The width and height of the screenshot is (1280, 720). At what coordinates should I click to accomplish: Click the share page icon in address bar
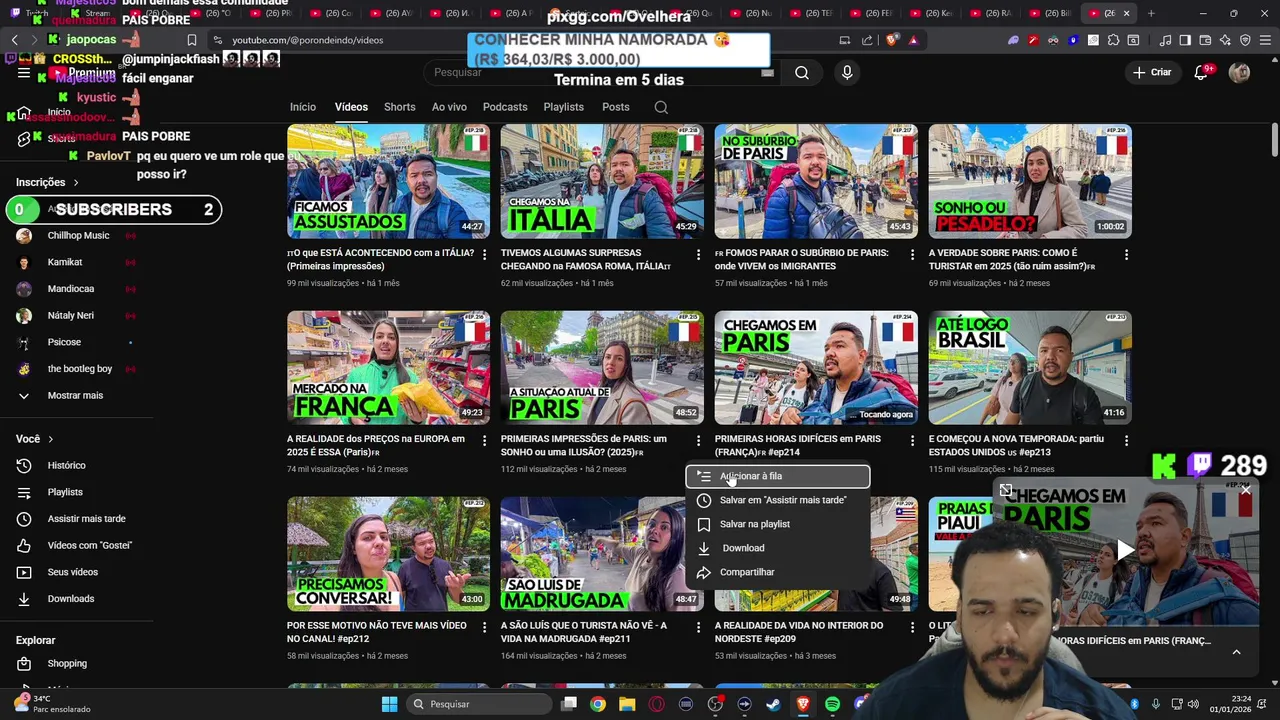(867, 40)
